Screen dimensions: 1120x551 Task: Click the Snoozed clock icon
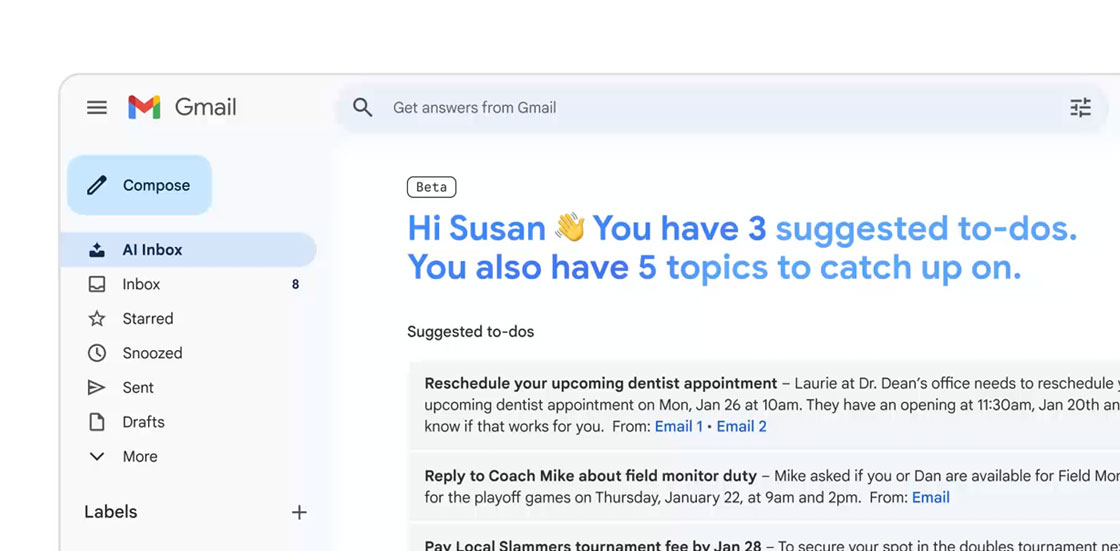click(x=97, y=353)
